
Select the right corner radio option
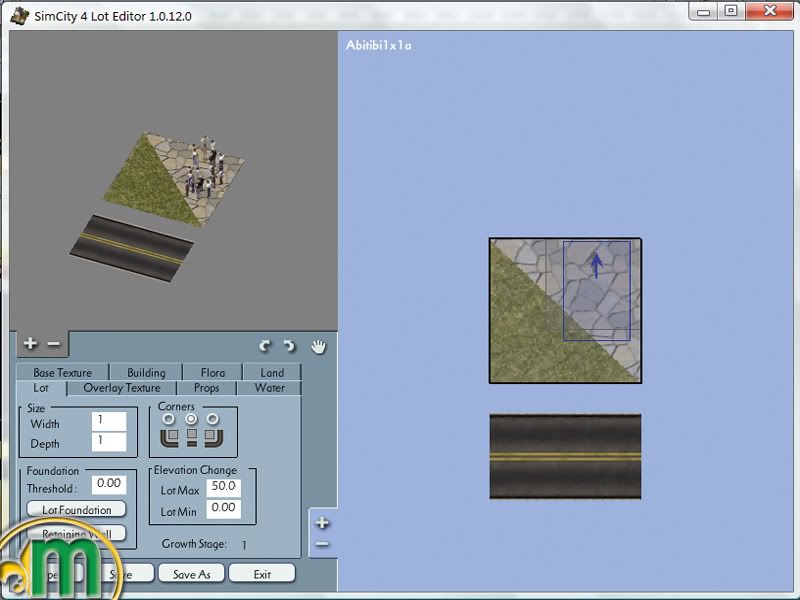point(213,419)
